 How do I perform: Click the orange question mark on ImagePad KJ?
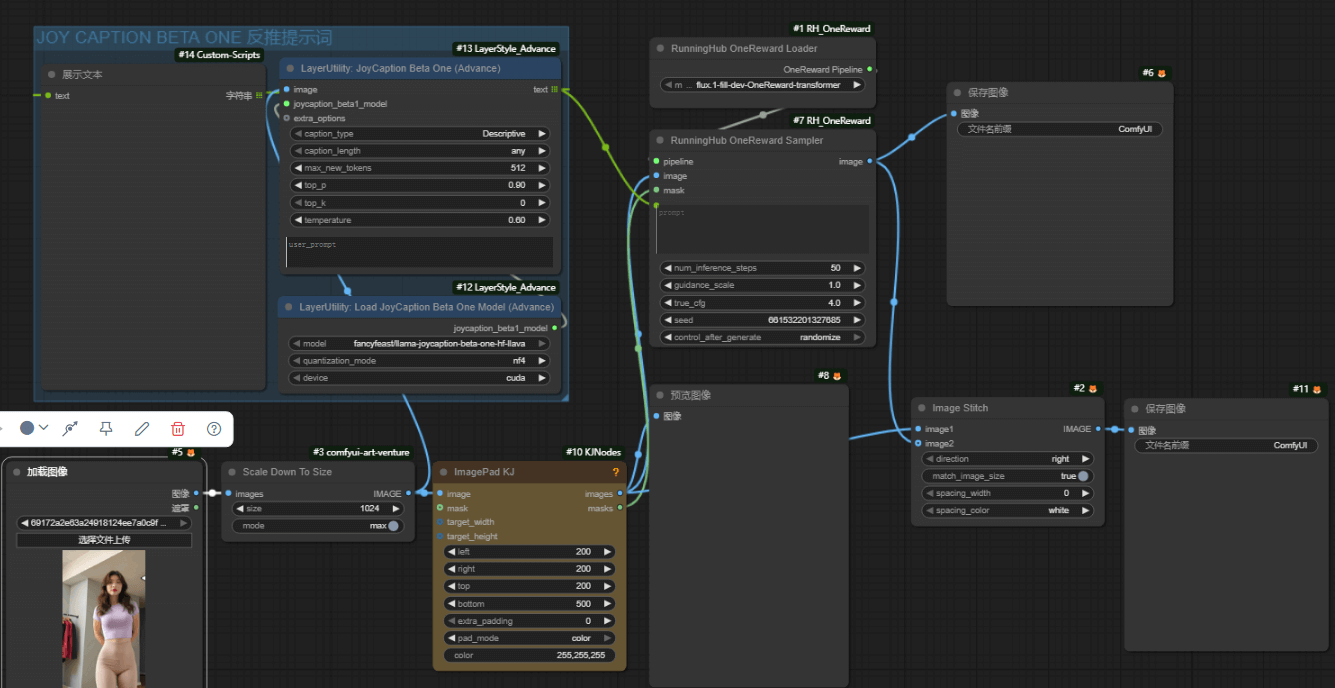click(616, 472)
